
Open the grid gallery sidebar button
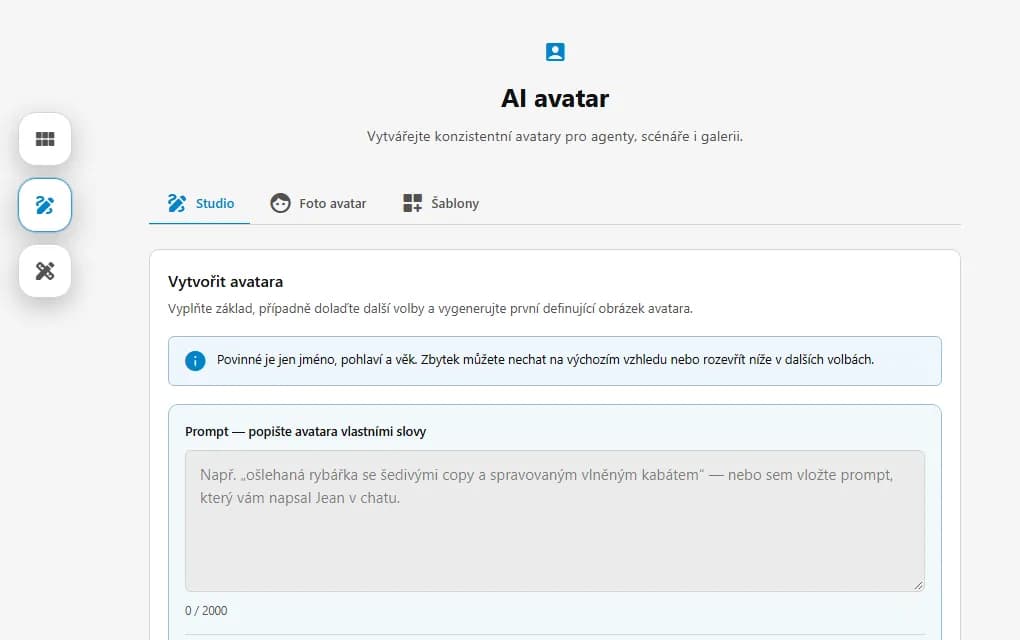[x=45, y=139]
